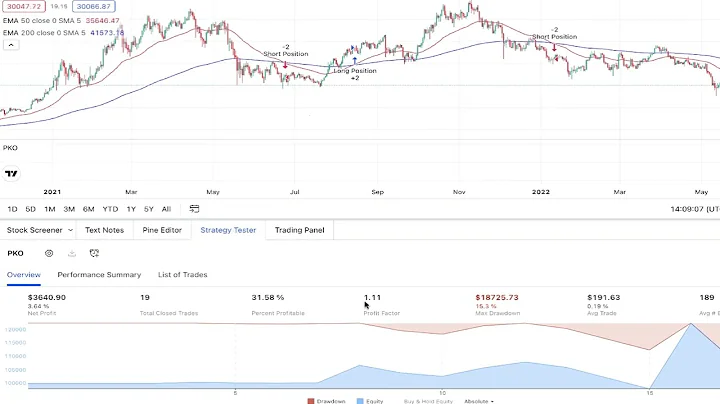Open the Absolute mode dropdown under the equity chart

click(479, 401)
